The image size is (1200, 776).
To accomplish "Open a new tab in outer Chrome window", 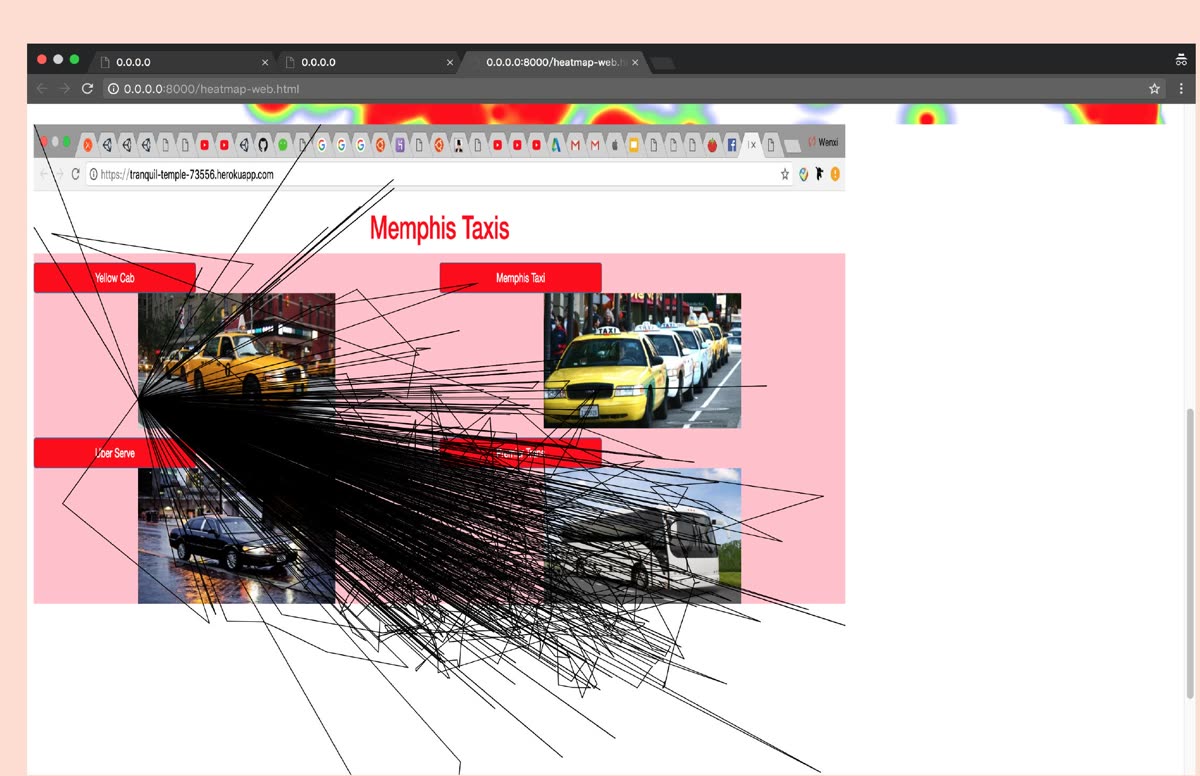I will pyautogui.click(x=663, y=63).
